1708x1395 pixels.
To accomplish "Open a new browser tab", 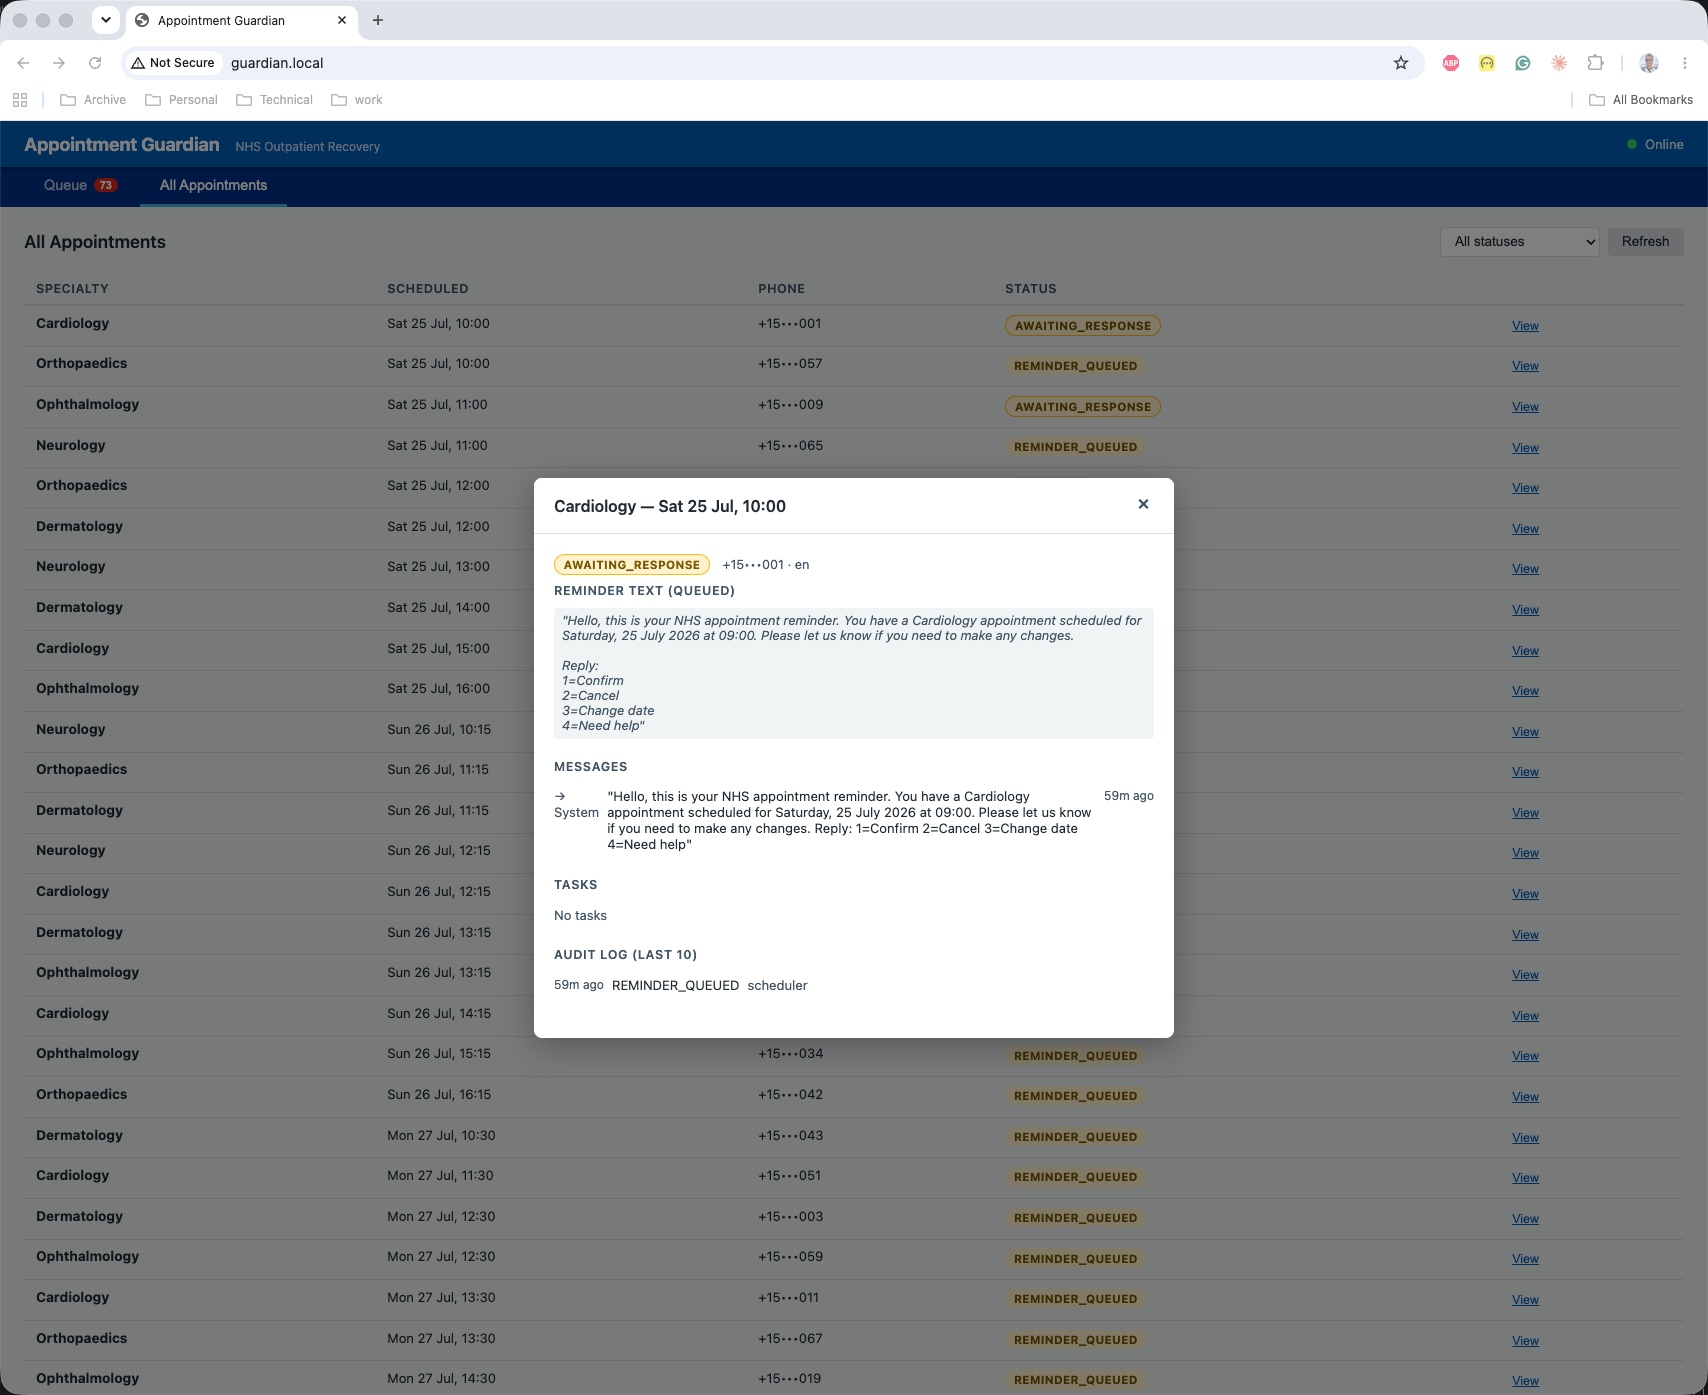I will pos(378,20).
